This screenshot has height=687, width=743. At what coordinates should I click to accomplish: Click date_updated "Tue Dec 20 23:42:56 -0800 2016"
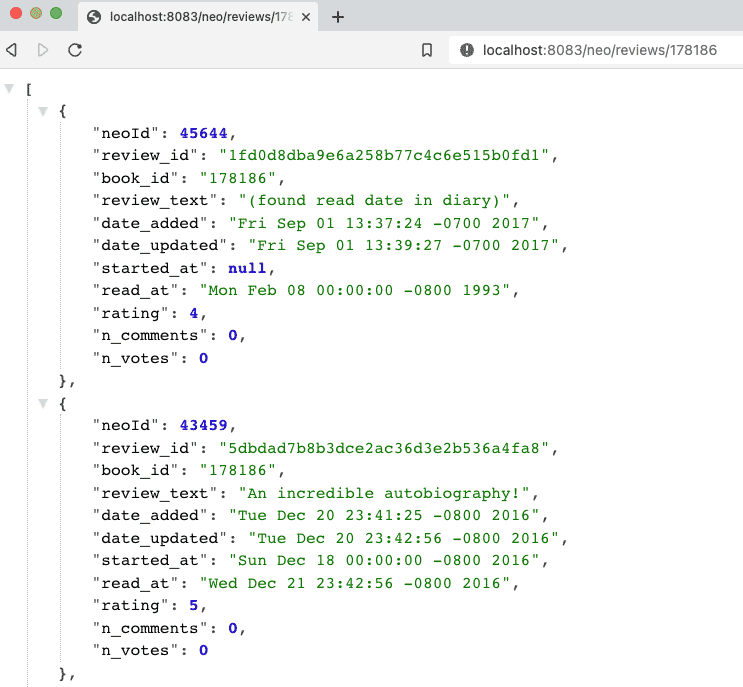point(403,538)
